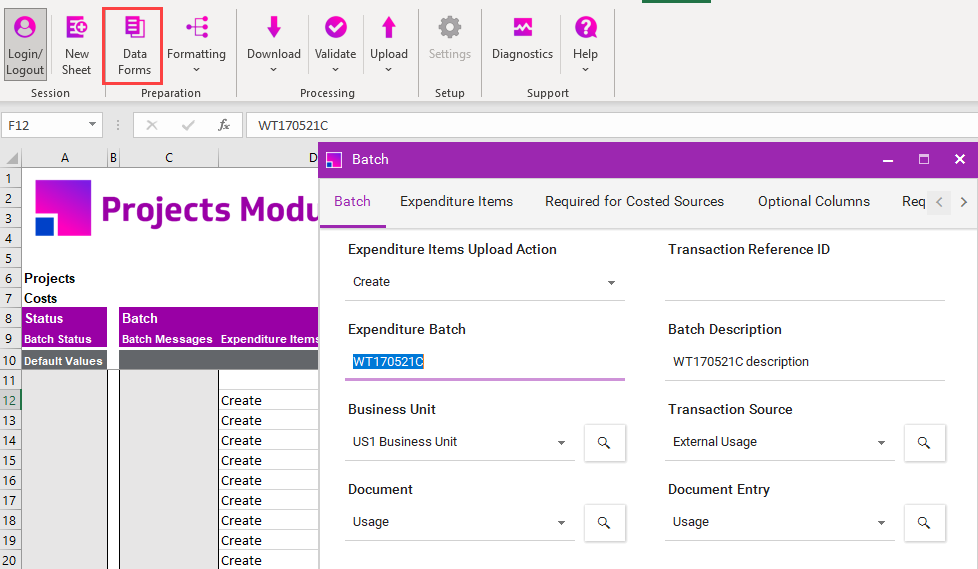Open the Name Box dropdown arrow
The image size is (978, 569).
click(x=92, y=125)
